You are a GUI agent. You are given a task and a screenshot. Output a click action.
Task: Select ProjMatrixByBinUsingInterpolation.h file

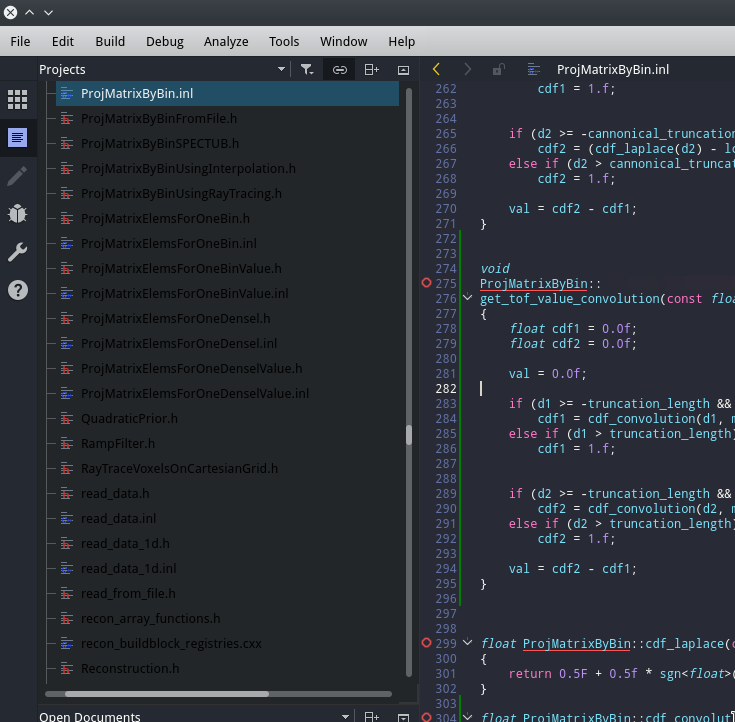pyautogui.click(x=188, y=168)
